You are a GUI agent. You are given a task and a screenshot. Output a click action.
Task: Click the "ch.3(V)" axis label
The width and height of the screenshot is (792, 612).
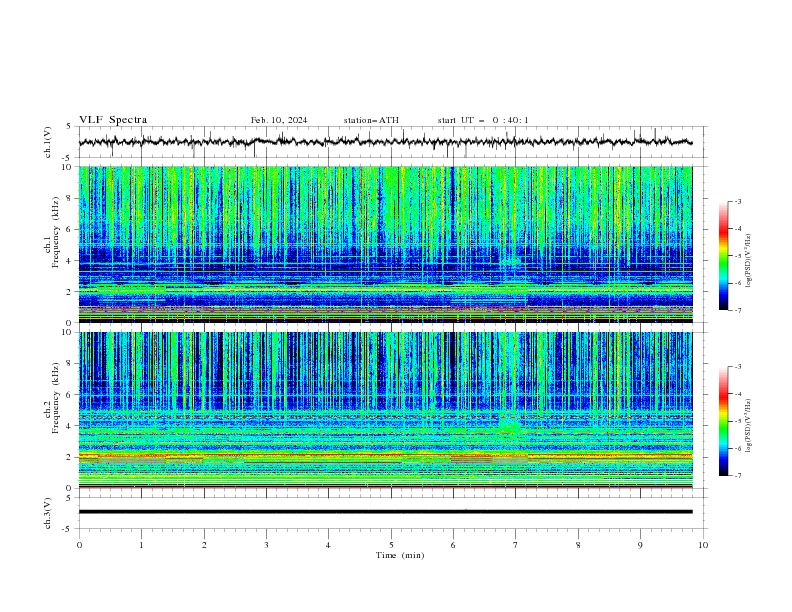tap(48, 513)
